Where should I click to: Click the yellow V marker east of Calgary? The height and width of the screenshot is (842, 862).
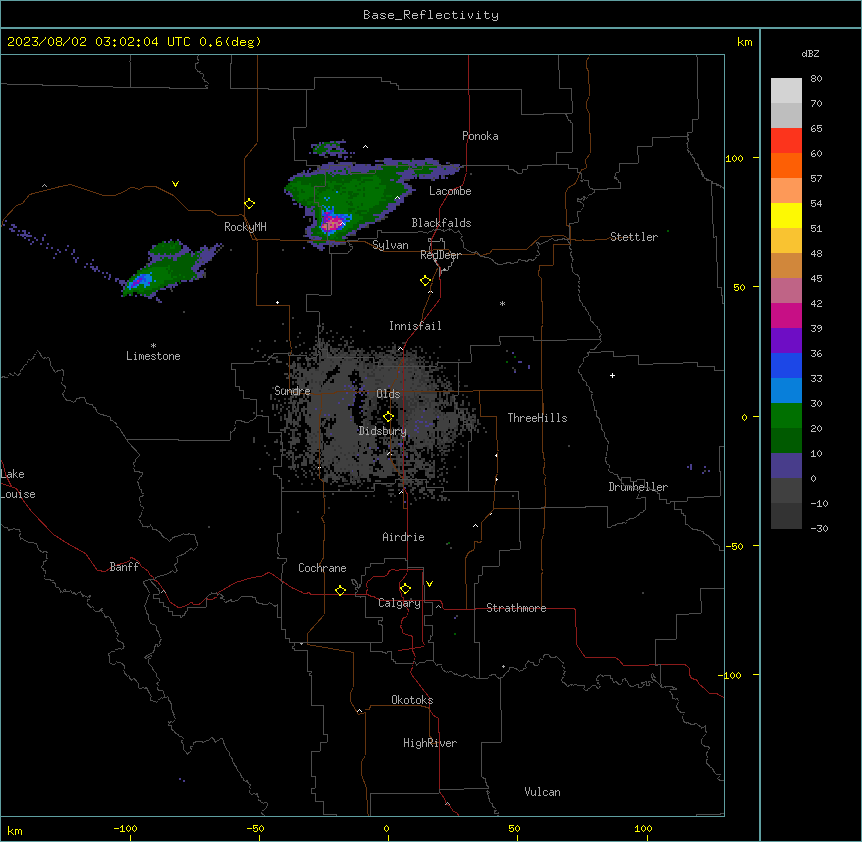(429, 584)
